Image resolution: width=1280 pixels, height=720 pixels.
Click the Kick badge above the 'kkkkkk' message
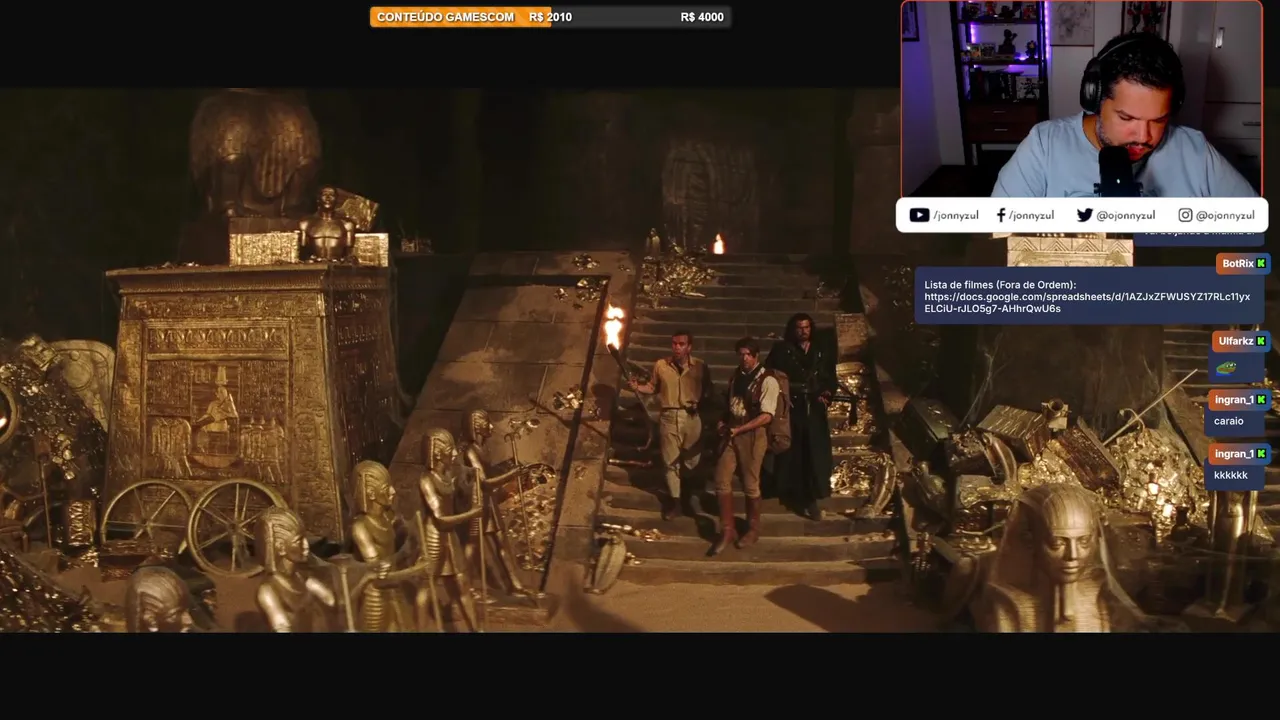pyautogui.click(x=1261, y=454)
